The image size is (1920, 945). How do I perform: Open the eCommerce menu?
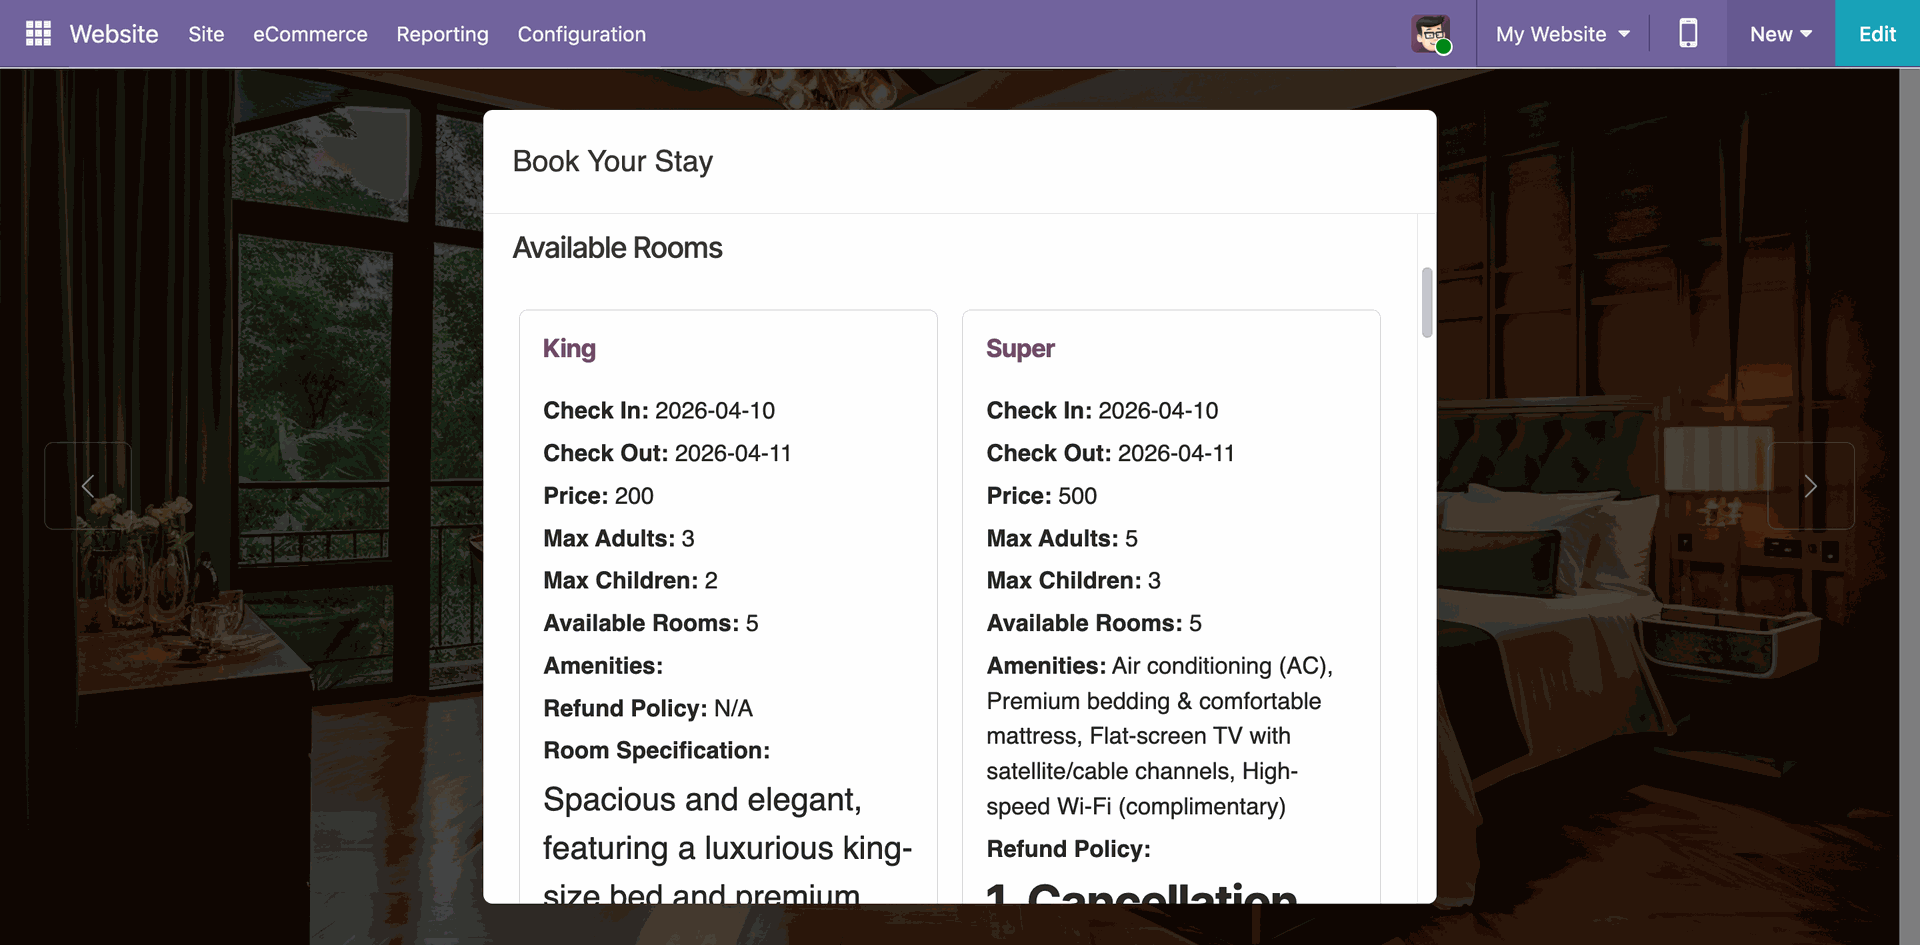pyautogui.click(x=310, y=34)
